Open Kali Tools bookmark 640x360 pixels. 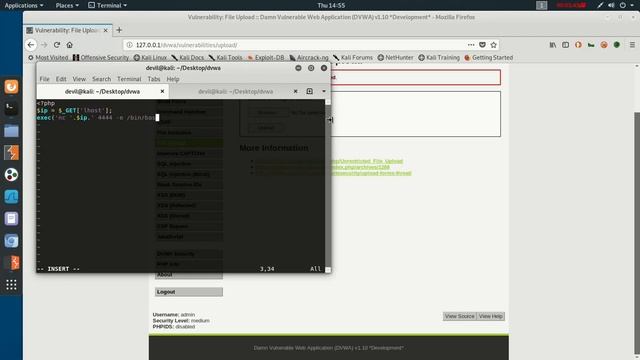[x=226, y=58]
